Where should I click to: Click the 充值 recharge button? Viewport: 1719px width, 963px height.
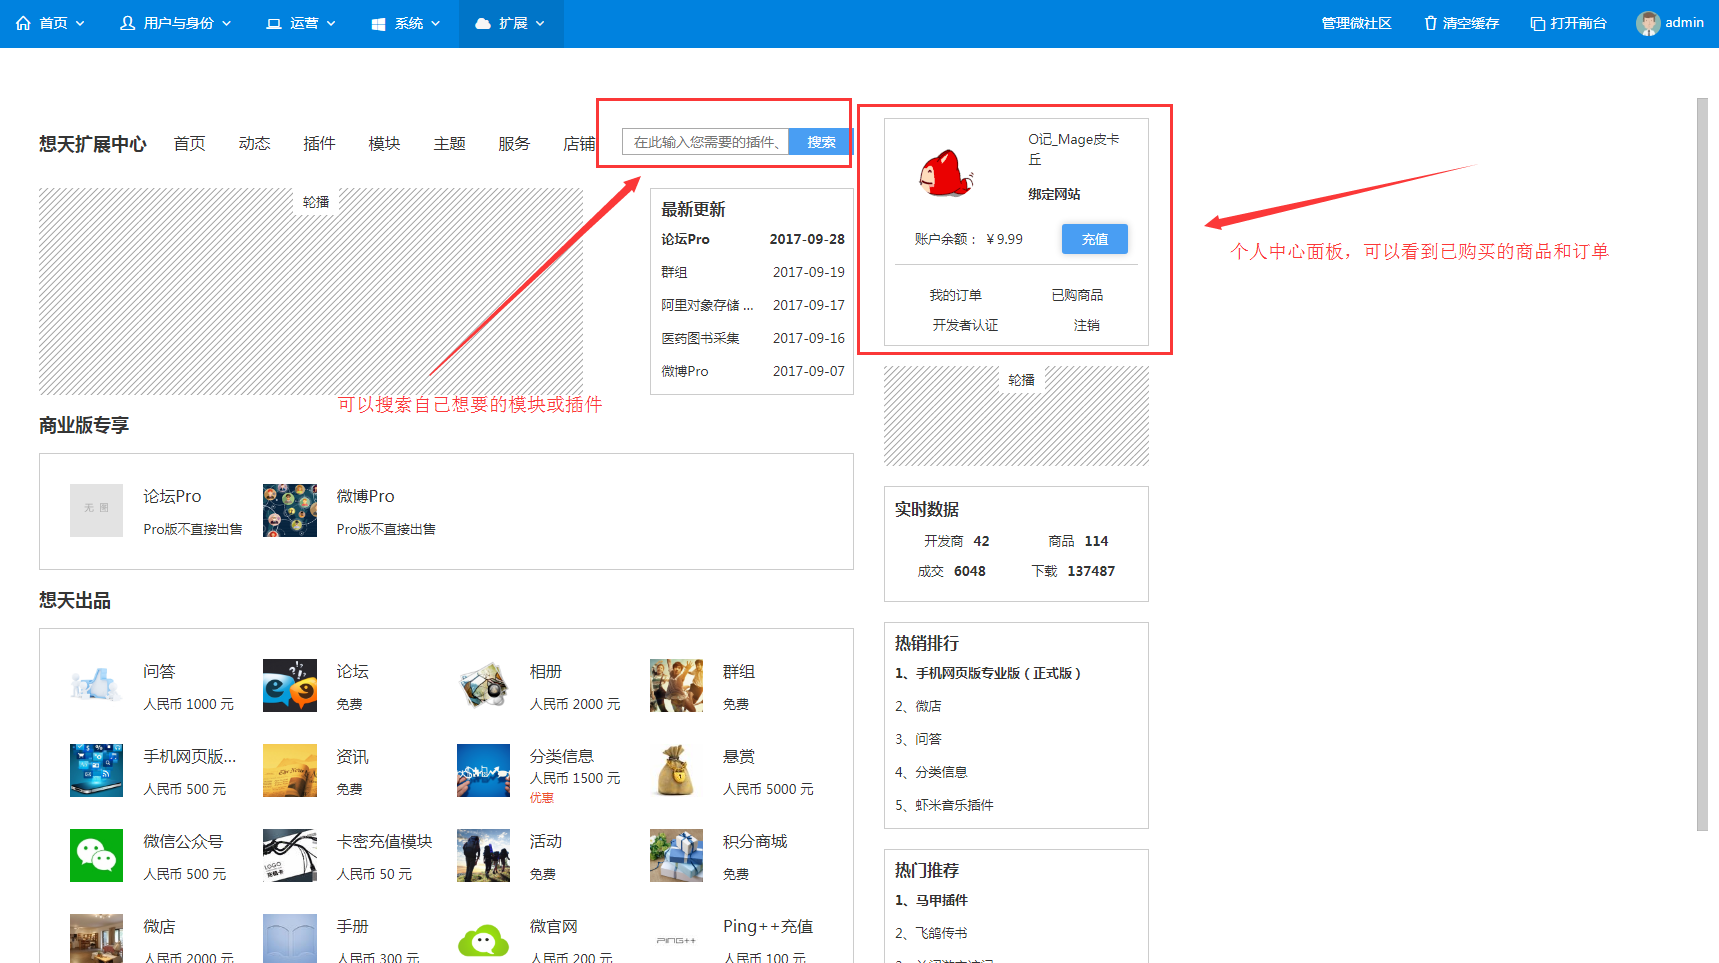(1095, 239)
